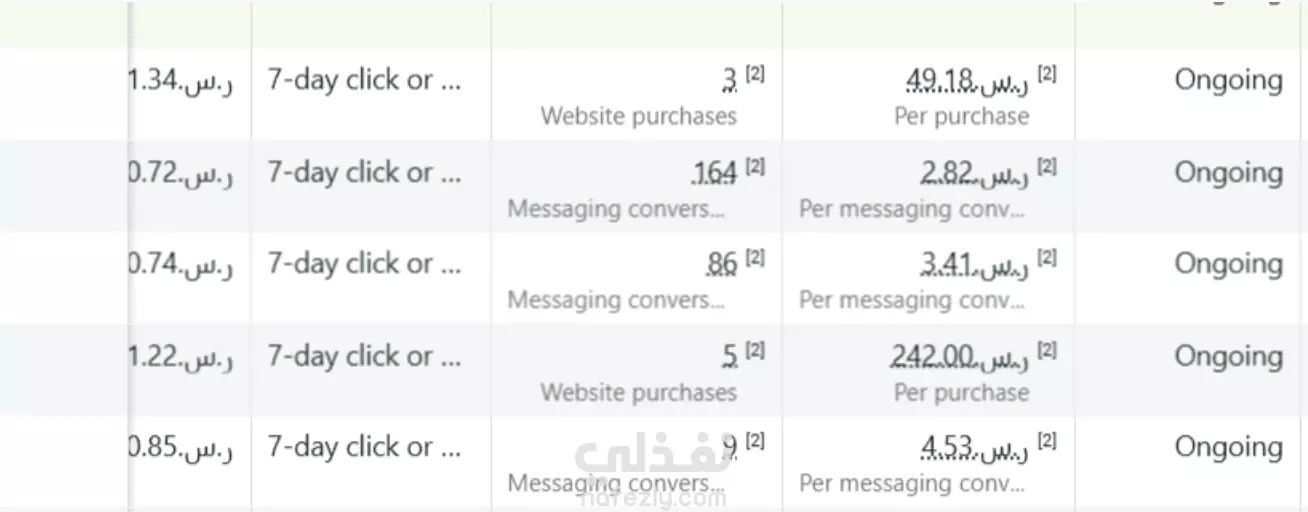The image size is (1308, 512).
Task: Open footnote [2] next to 5 website purchases
Action: [756, 350]
